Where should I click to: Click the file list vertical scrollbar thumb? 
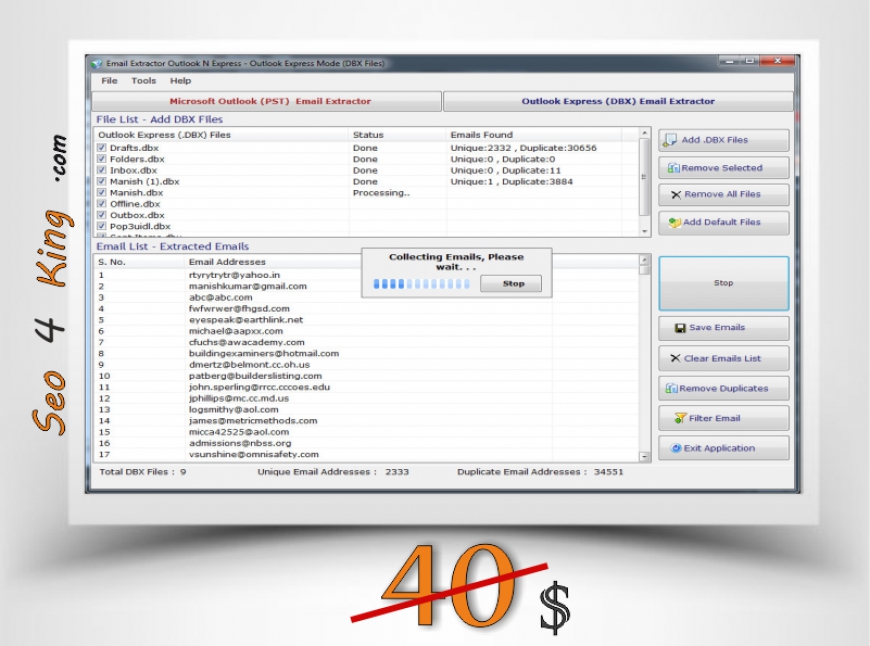pos(644,177)
